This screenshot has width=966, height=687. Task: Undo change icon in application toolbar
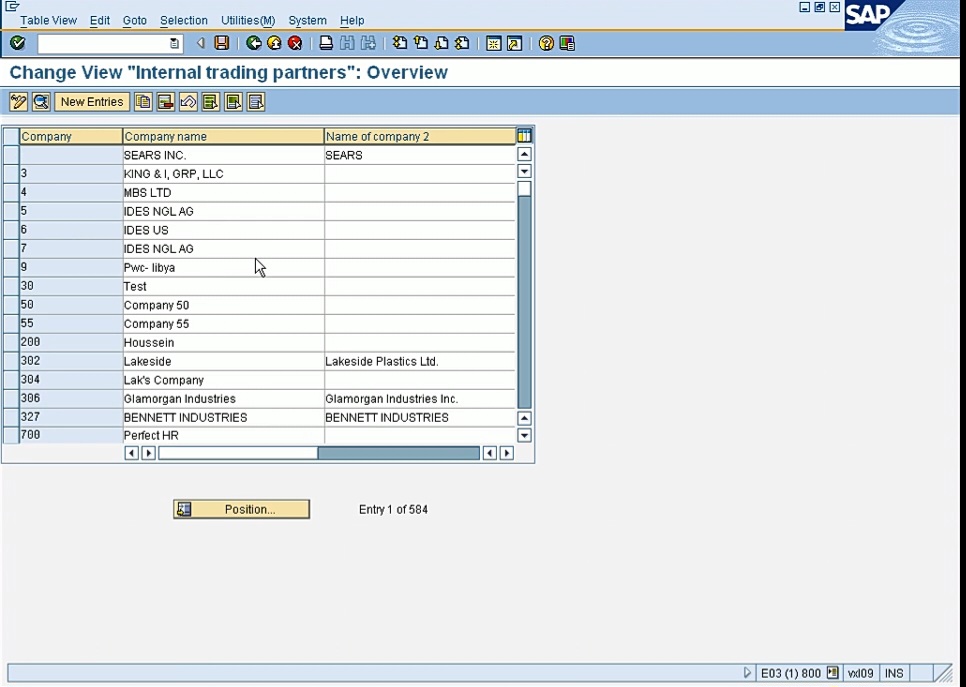(188, 102)
